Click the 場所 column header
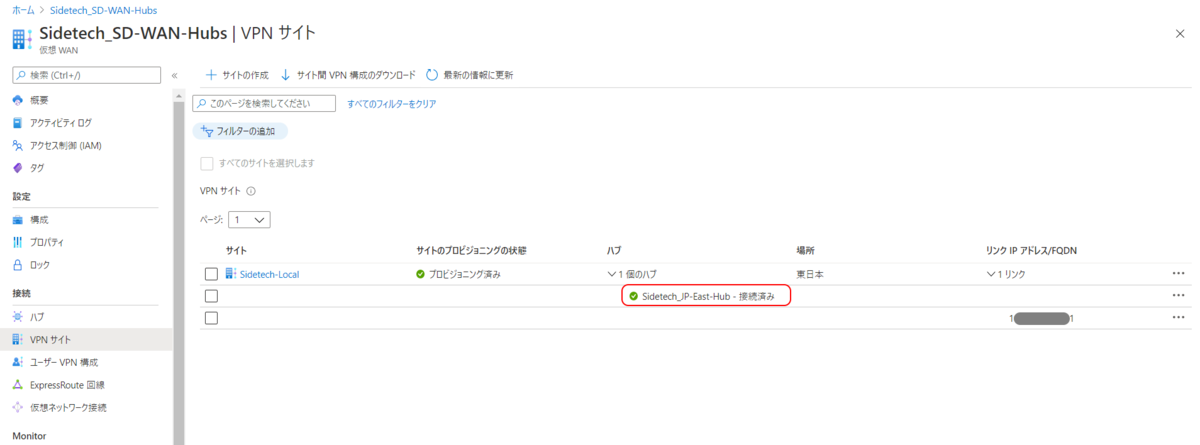 pyautogui.click(x=805, y=249)
